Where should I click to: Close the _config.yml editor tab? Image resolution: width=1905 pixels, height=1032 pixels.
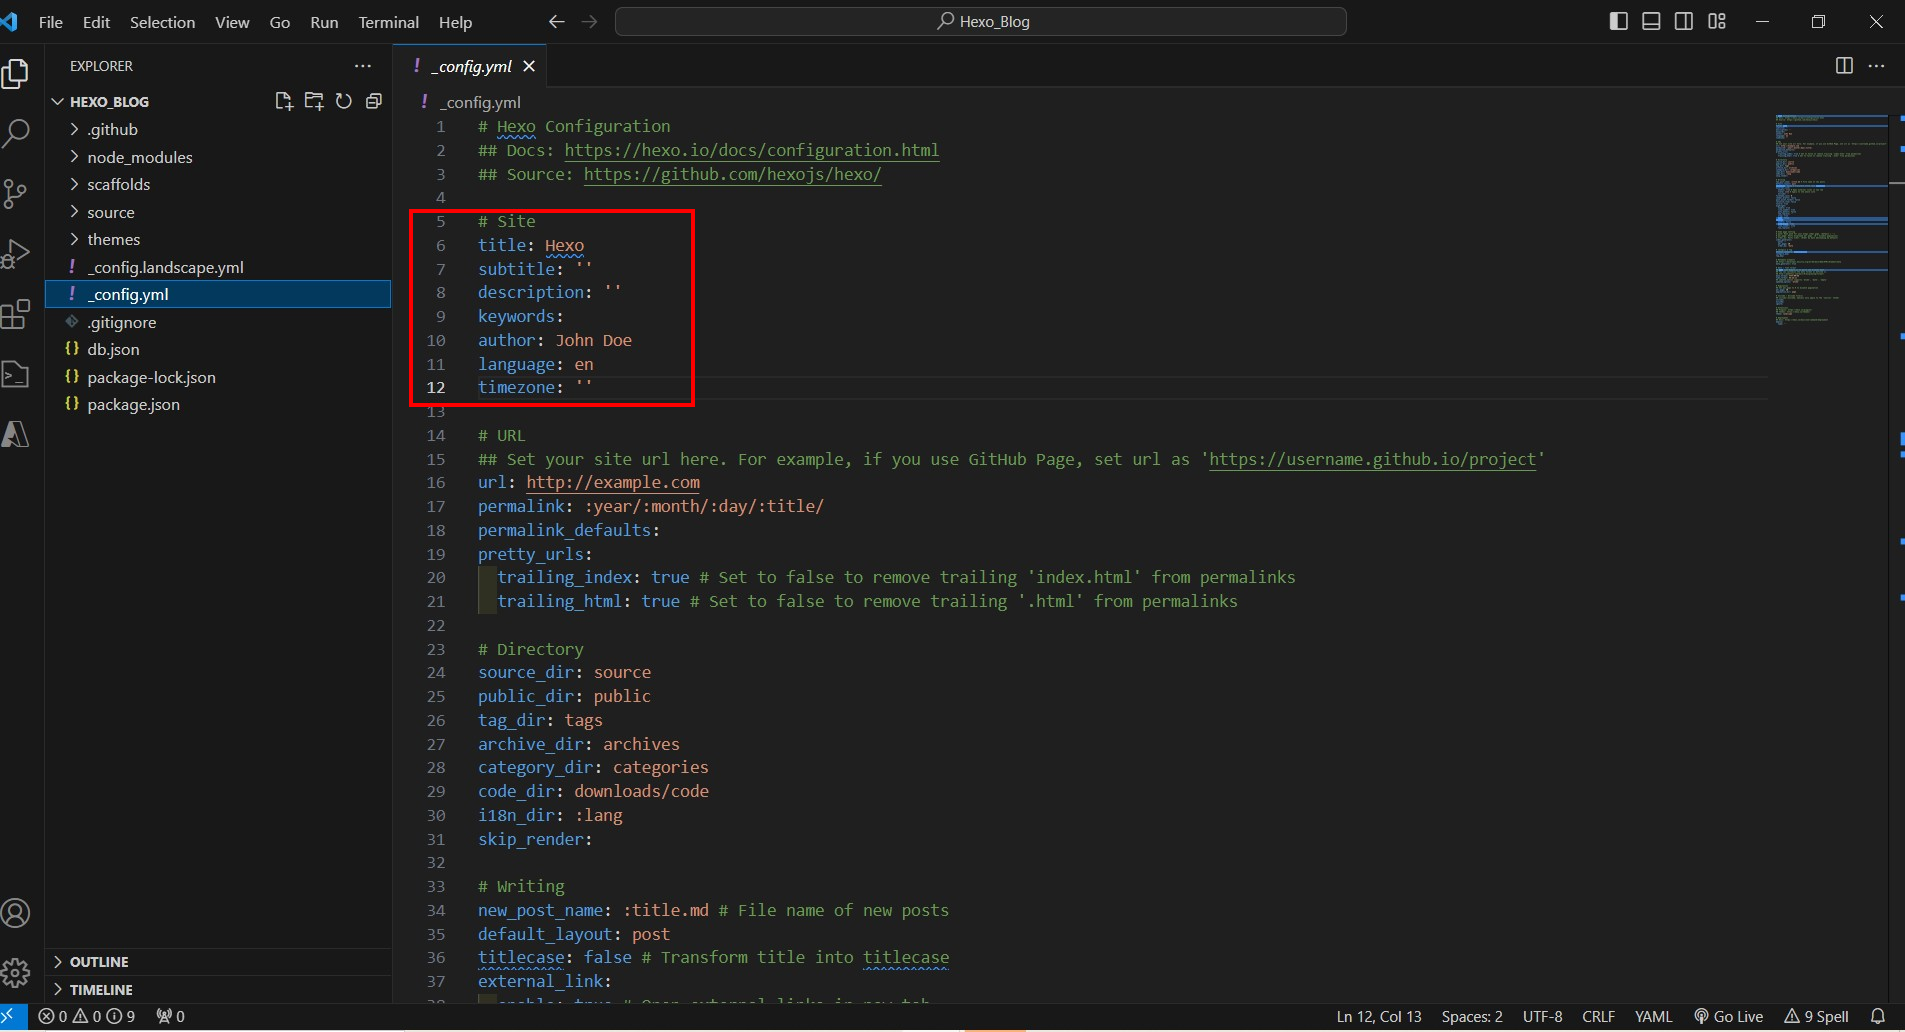(x=529, y=66)
